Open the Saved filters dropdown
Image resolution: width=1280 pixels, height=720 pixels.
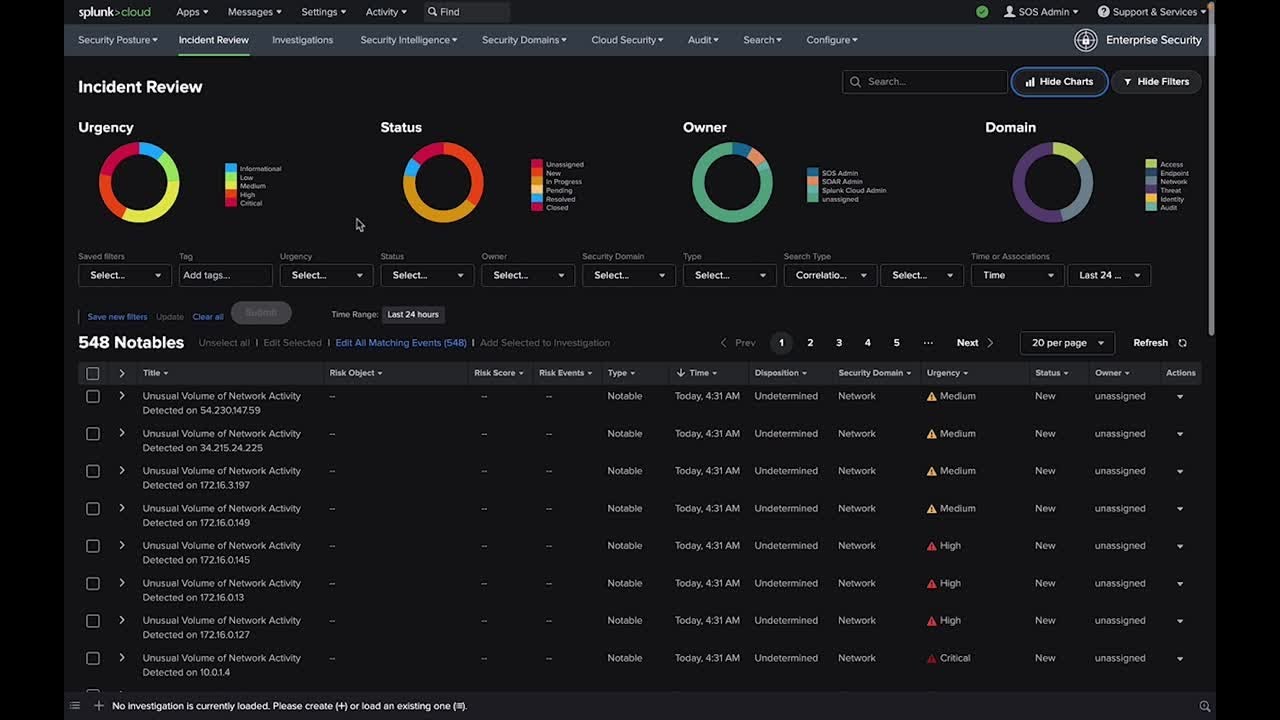(x=125, y=275)
